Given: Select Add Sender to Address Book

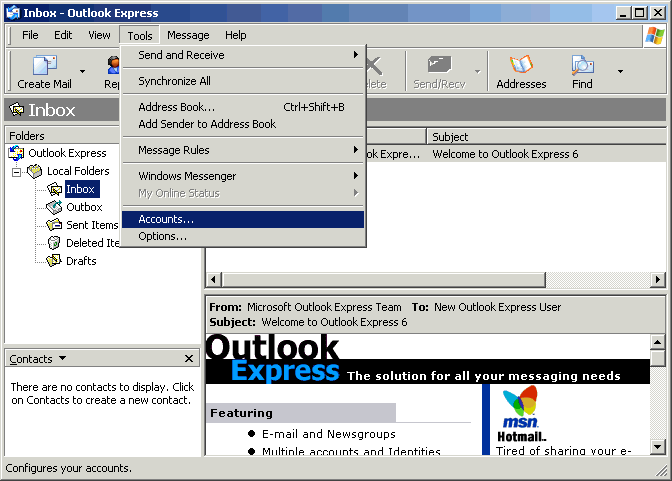Looking at the screenshot, I should tap(243, 124).
